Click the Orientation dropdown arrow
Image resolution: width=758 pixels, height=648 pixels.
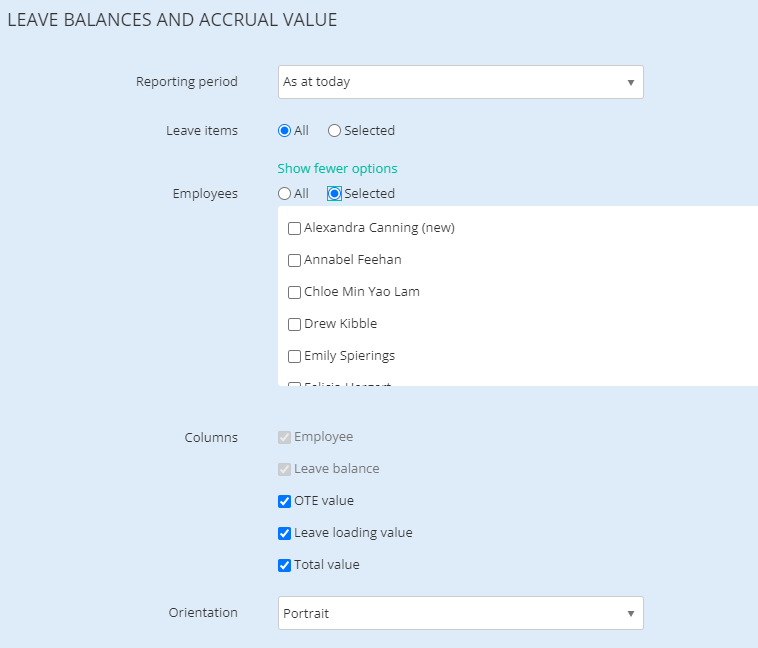point(630,613)
